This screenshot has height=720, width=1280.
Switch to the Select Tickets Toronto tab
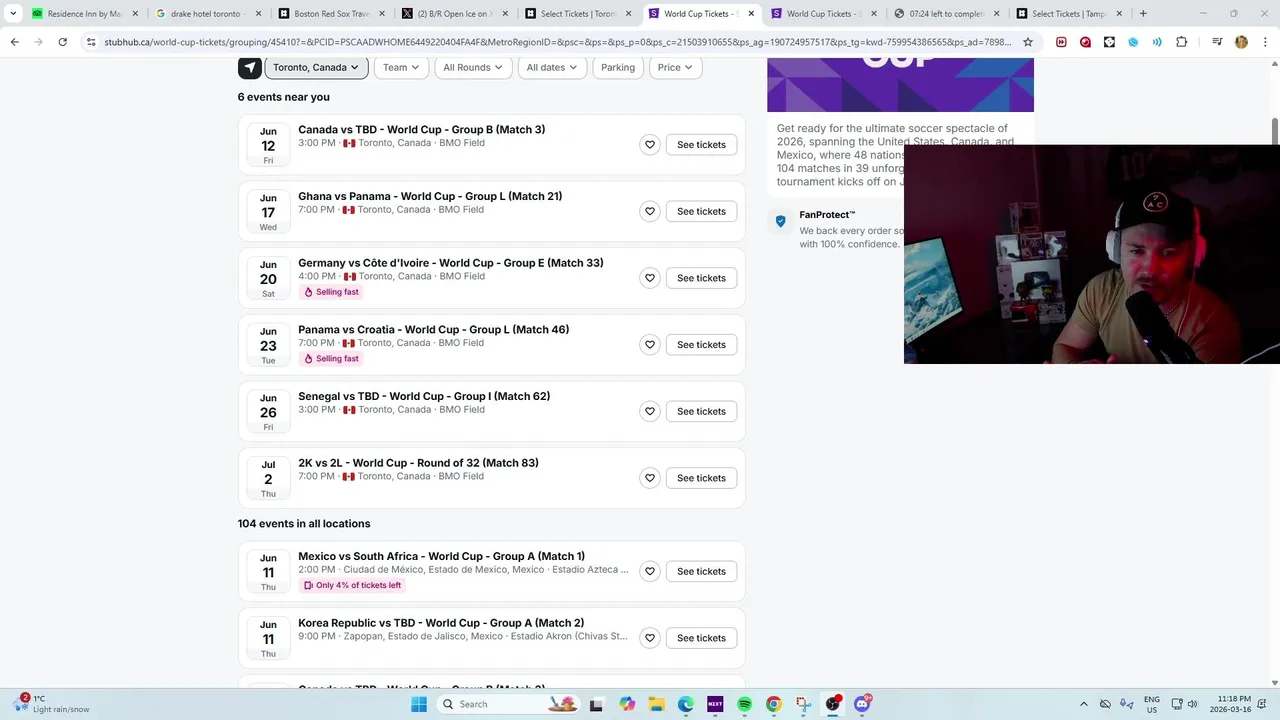pos(576,14)
